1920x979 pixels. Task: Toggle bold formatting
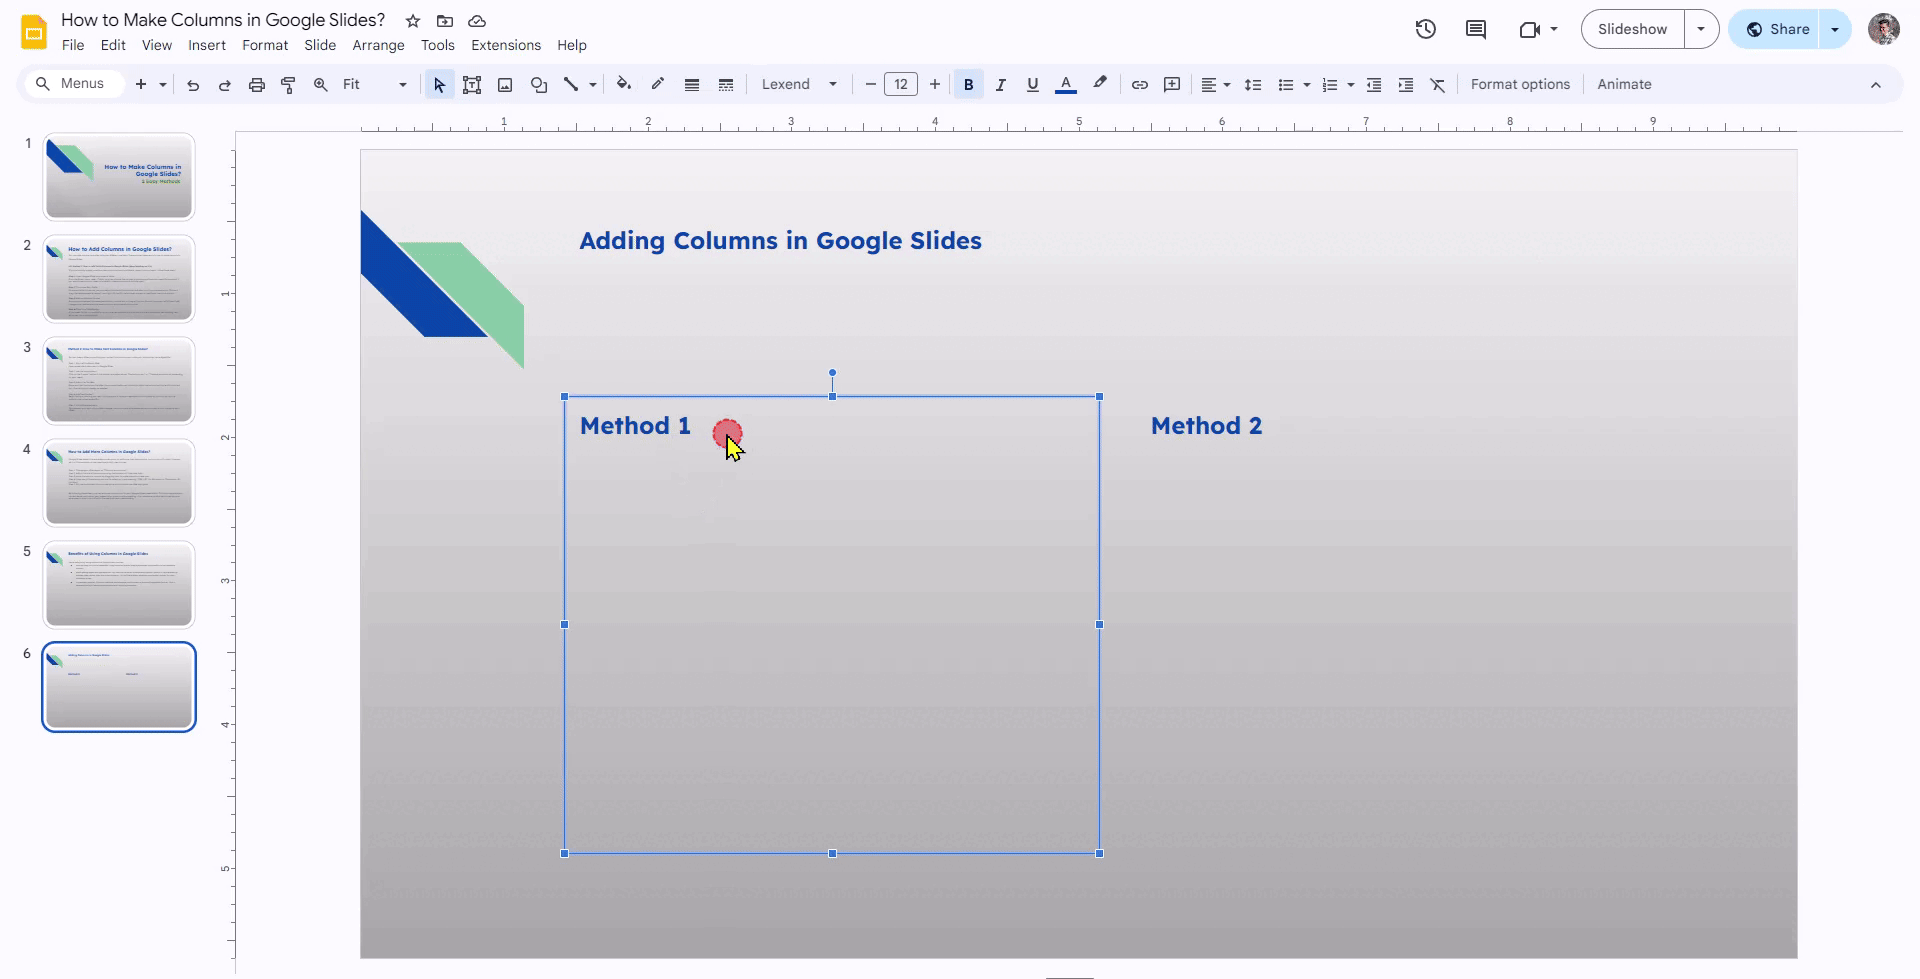coord(968,85)
